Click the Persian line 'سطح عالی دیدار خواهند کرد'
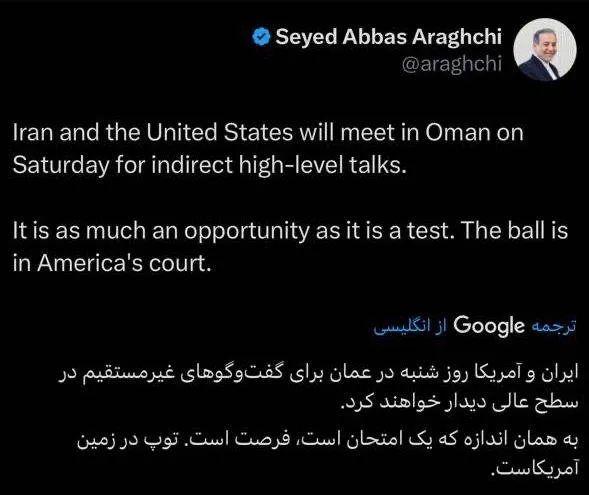The height and width of the screenshot is (495, 589). pos(459,402)
